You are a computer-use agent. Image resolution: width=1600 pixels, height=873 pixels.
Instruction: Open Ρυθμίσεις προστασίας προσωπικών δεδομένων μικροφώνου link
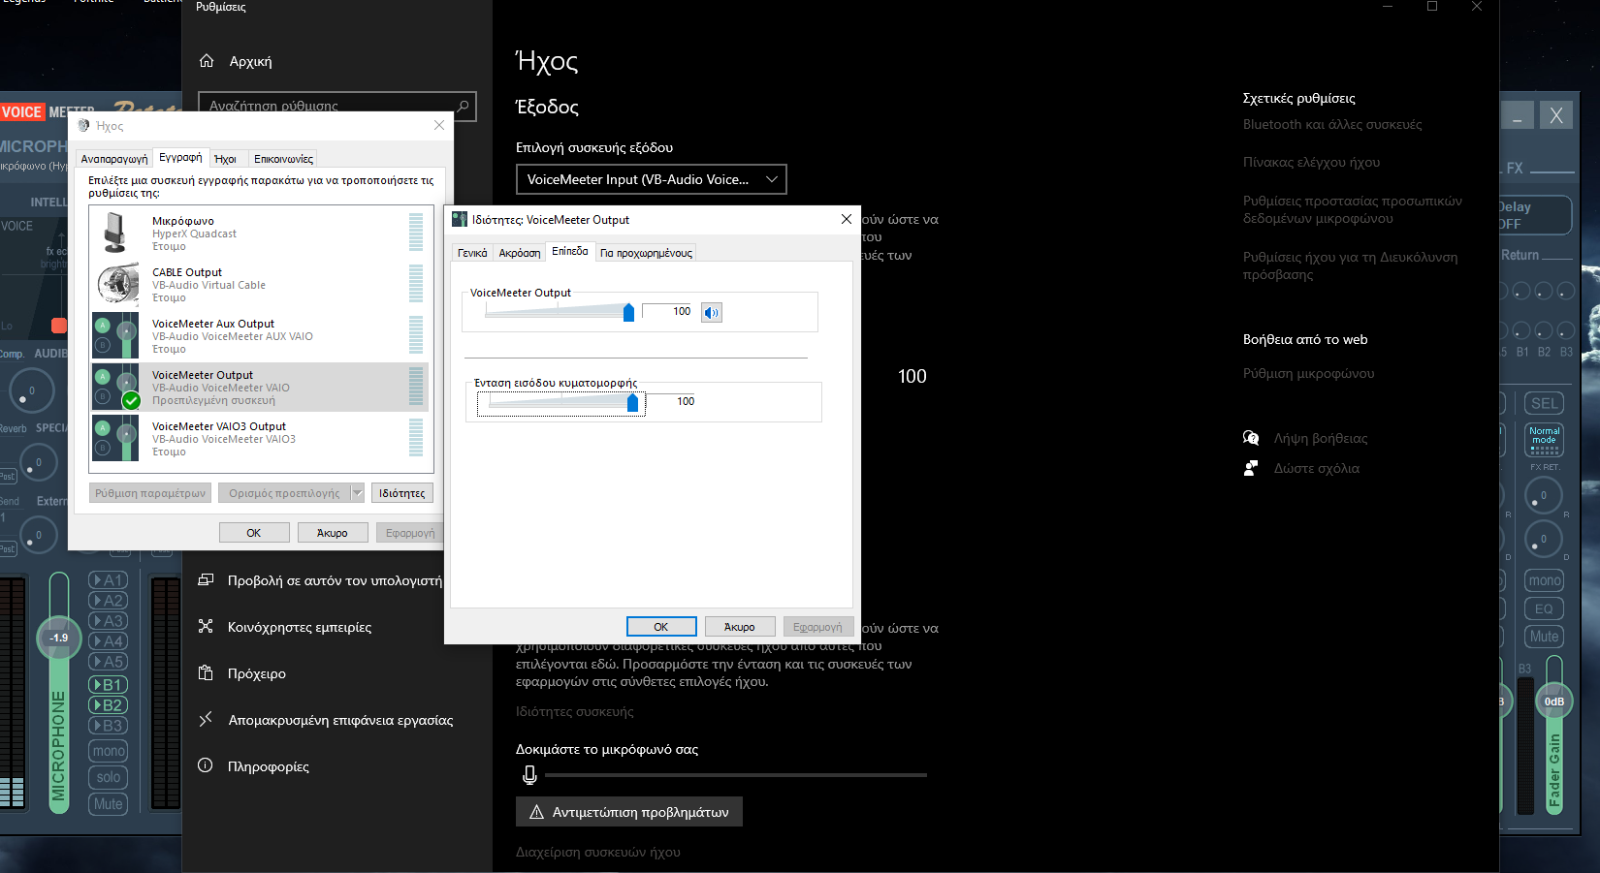1352,209
